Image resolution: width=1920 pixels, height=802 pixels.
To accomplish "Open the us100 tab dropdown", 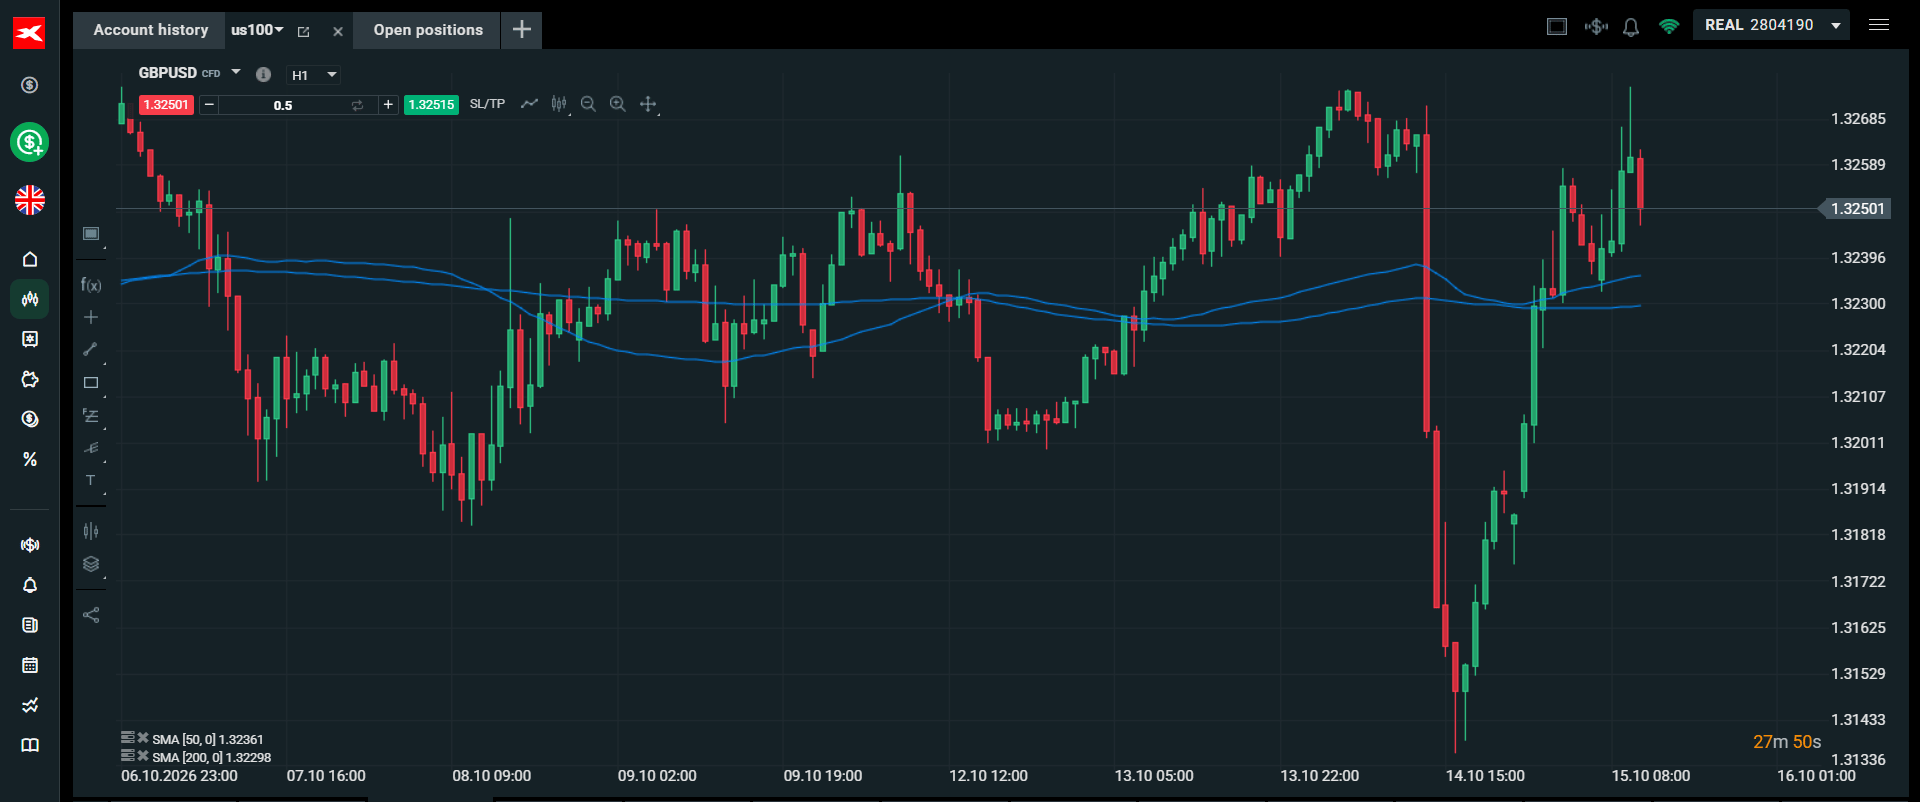I will coord(279,30).
